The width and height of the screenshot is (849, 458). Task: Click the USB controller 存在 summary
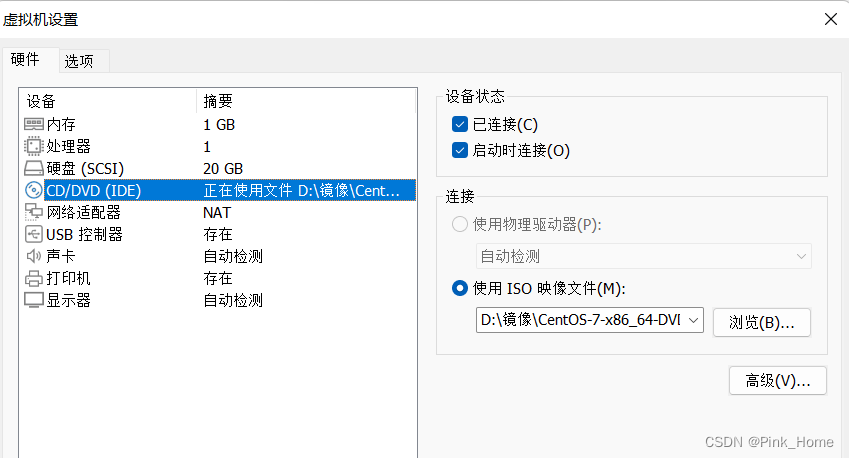click(x=218, y=234)
